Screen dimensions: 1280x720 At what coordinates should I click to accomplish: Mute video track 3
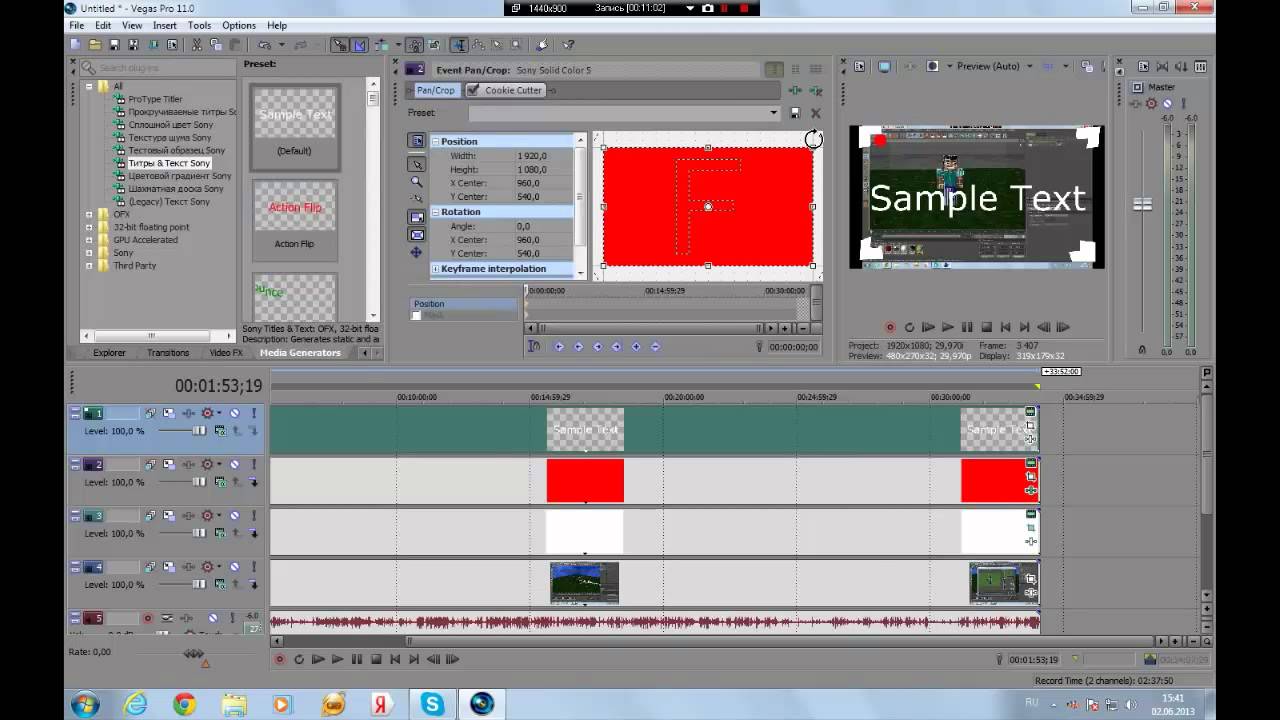click(x=235, y=516)
